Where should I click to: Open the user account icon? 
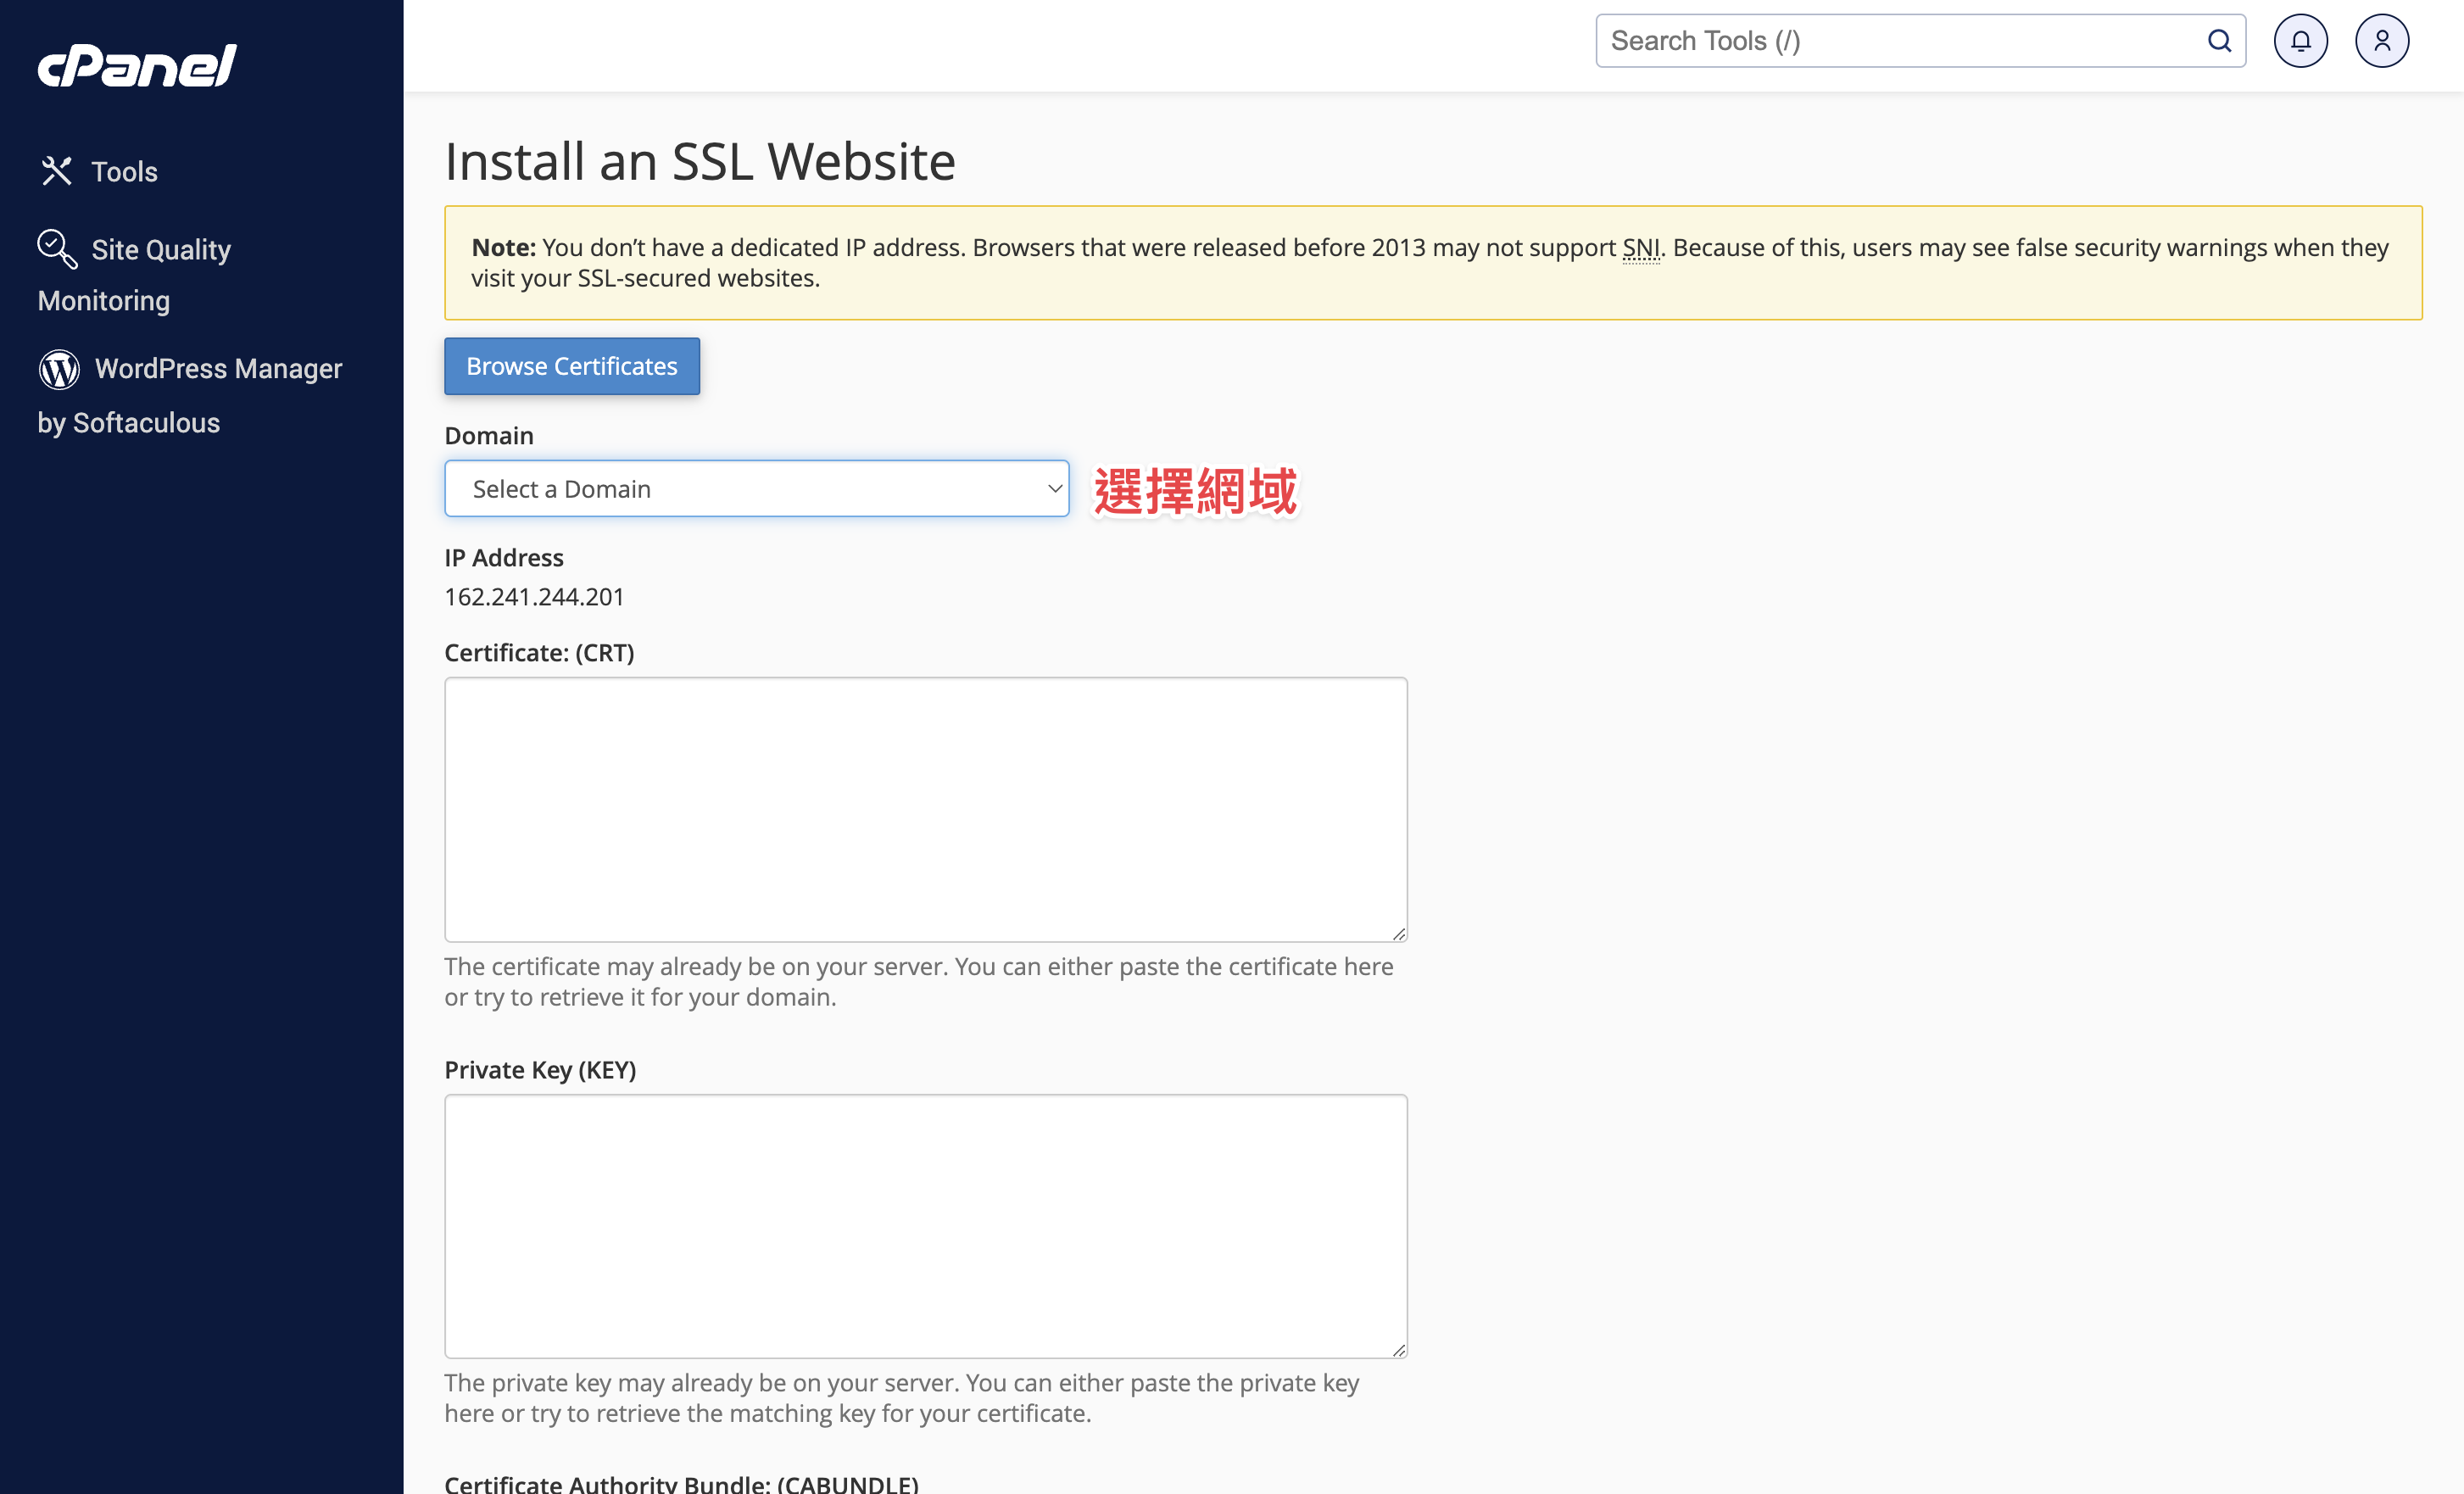2382,41
